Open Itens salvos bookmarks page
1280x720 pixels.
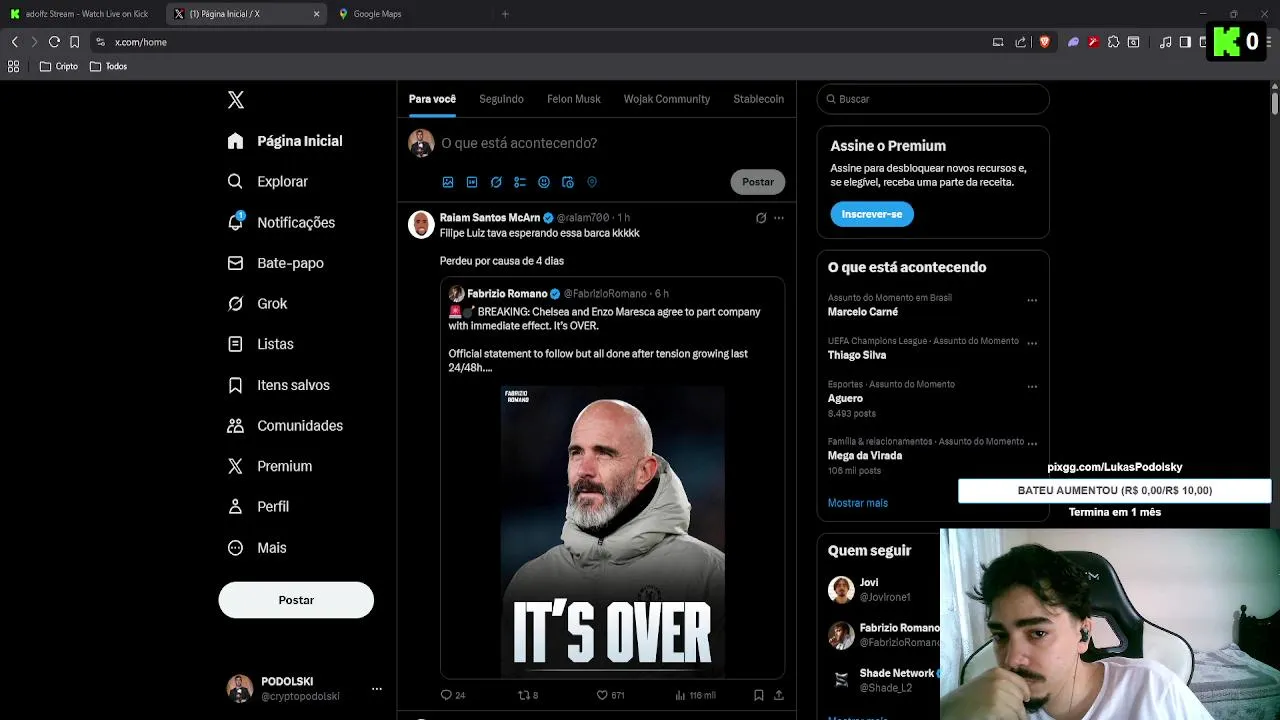tap(279, 385)
